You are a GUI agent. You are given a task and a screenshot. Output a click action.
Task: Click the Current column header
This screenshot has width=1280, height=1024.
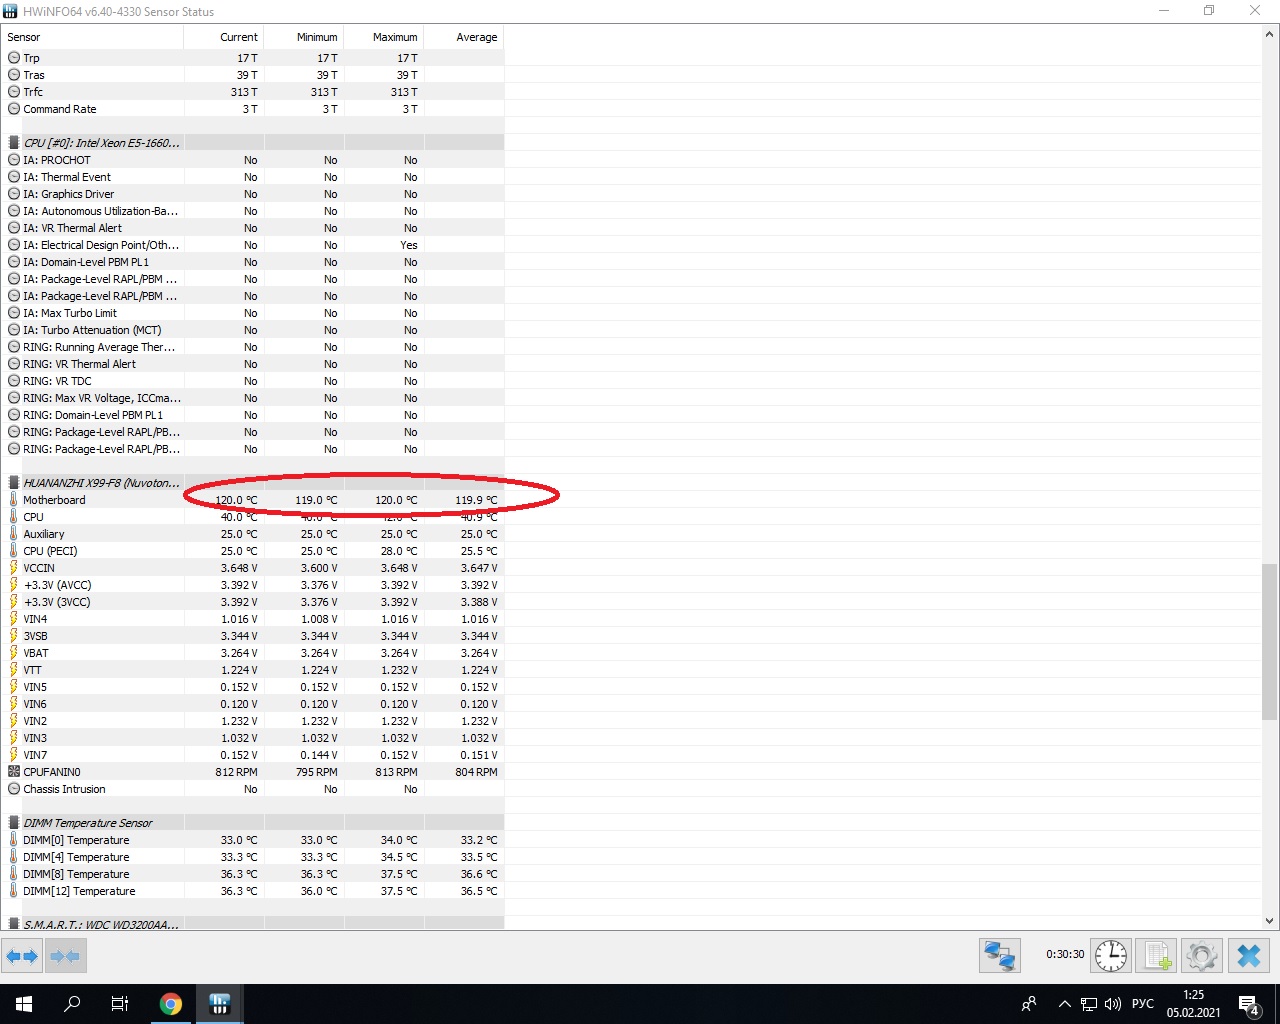click(x=224, y=37)
